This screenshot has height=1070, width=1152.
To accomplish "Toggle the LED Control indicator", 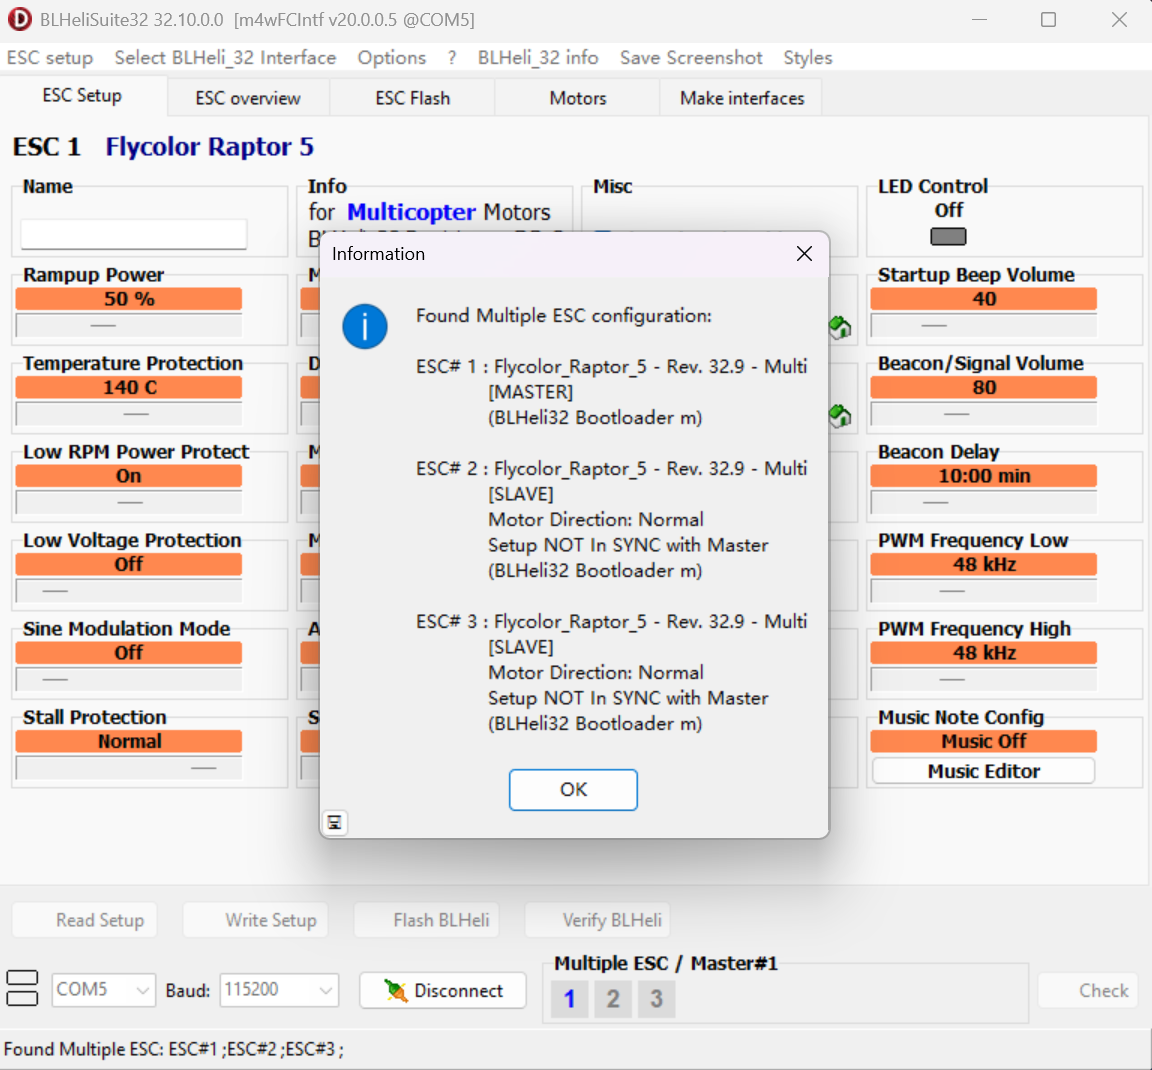I will (948, 237).
